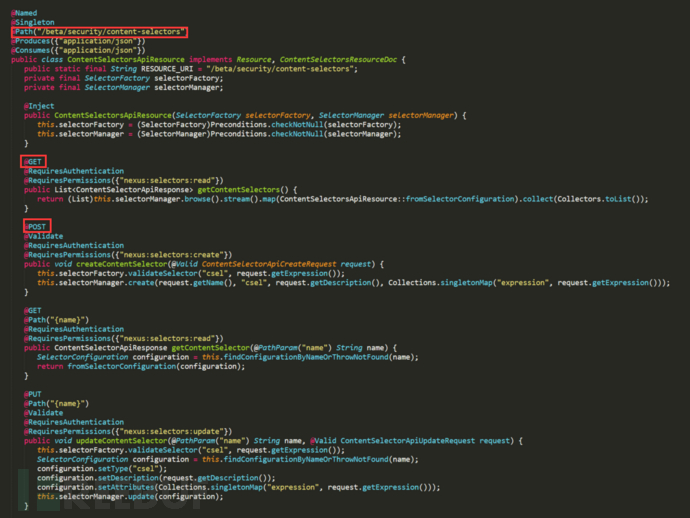690x518 pixels.
Task: Select ContentSelectorApiUpdateRequest parameter type
Action: click(x=407, y=441)
